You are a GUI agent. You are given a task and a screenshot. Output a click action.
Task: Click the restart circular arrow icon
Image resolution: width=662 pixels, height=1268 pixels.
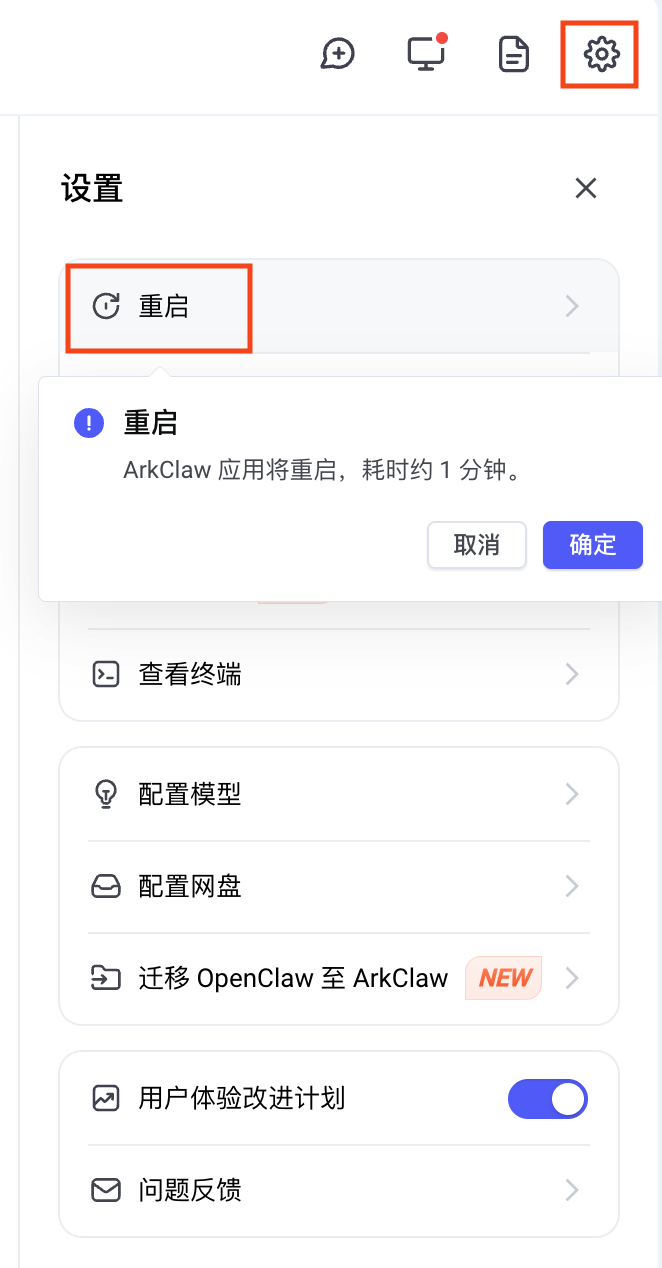(x=106, y=306)
